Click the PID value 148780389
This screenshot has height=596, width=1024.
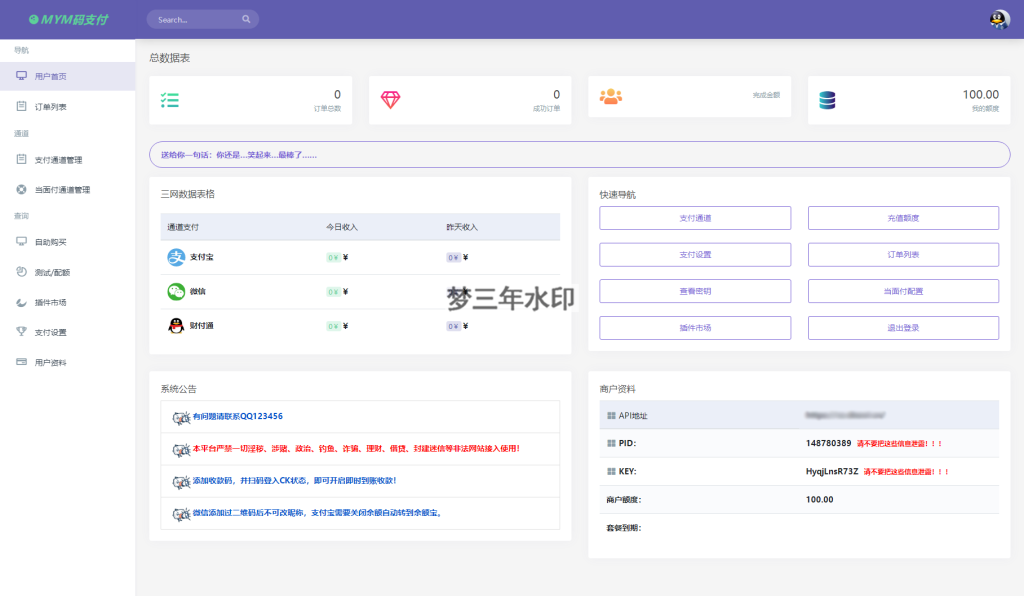pos(828,443)
